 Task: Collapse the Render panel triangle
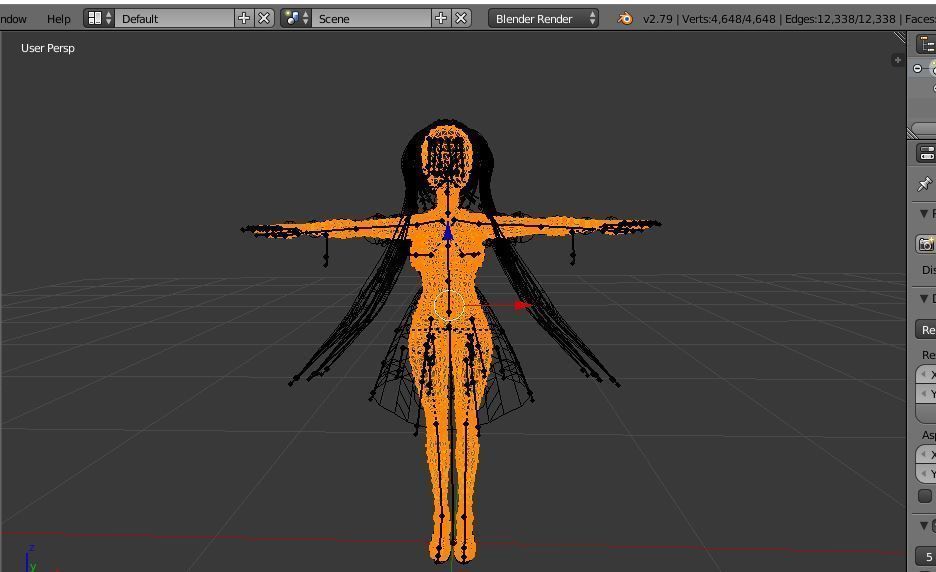click(923, 213)
